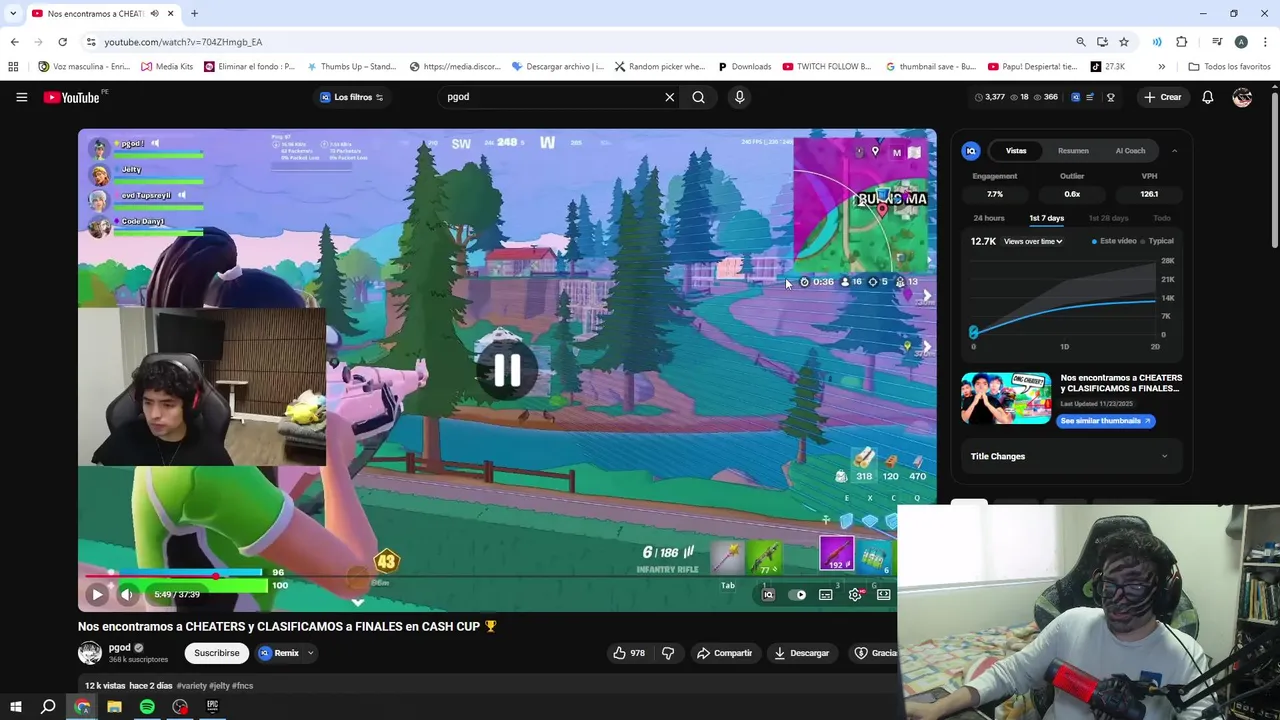Click the Descargar download button
The image size is (1280, 720).
point(802,653)
